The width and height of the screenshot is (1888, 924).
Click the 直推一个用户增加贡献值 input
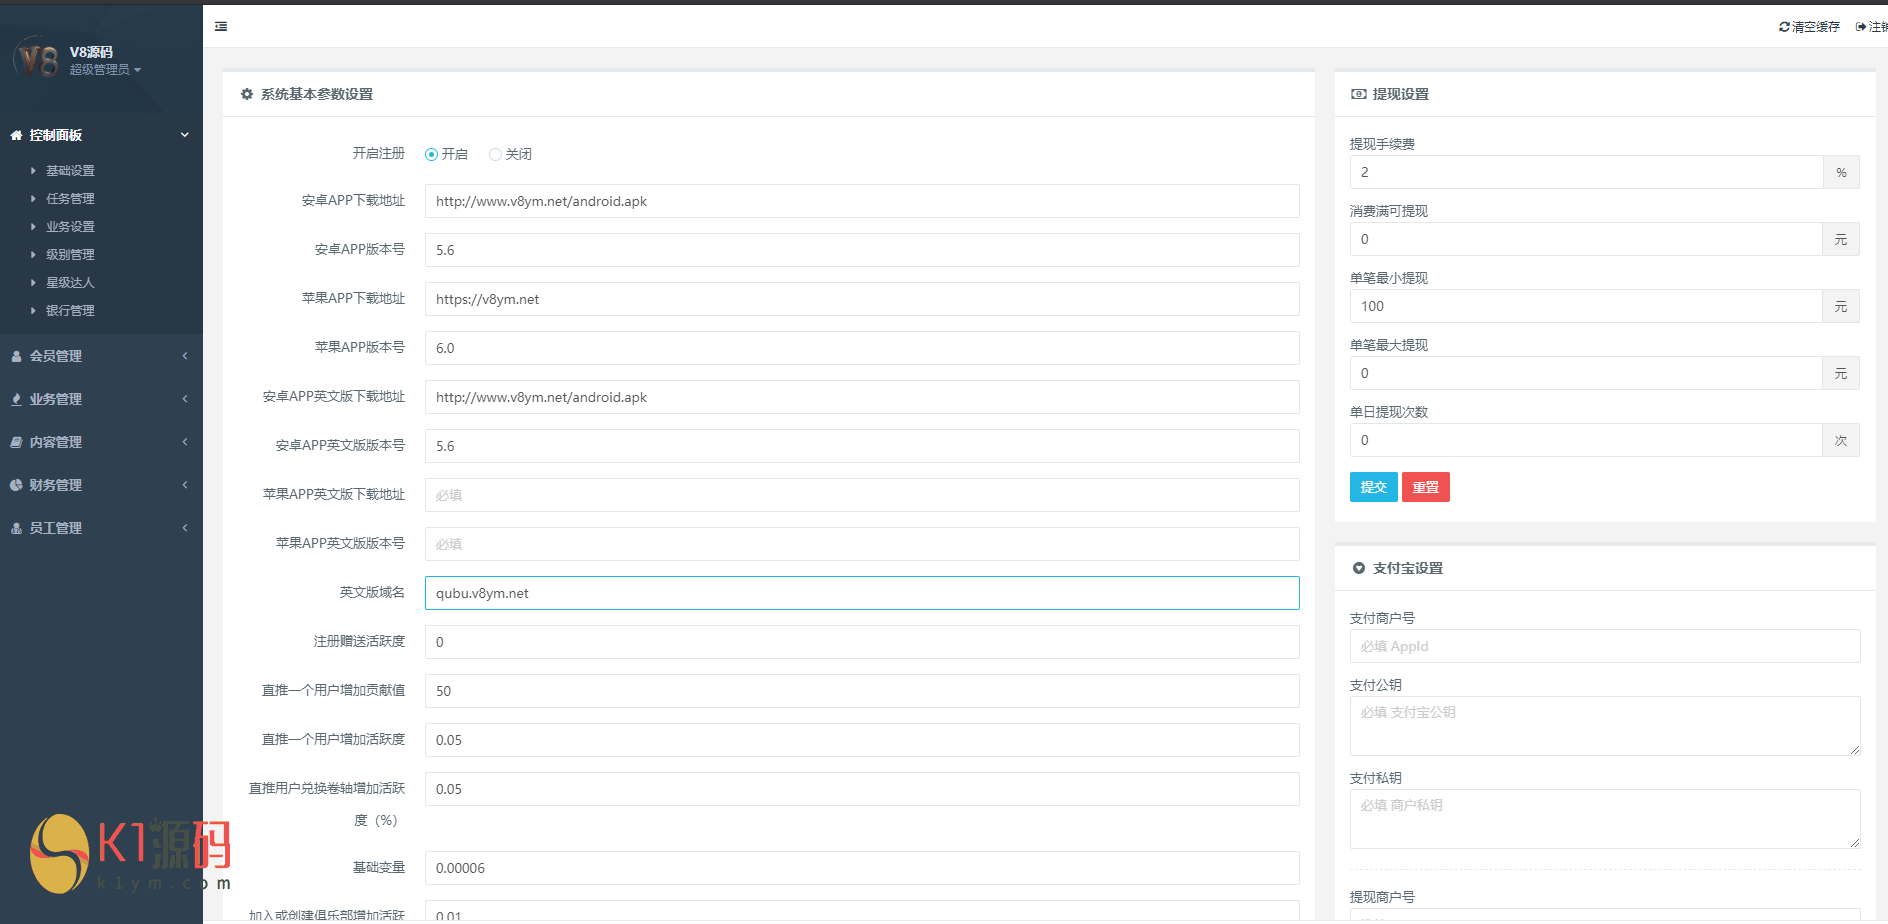pos(862,691)
